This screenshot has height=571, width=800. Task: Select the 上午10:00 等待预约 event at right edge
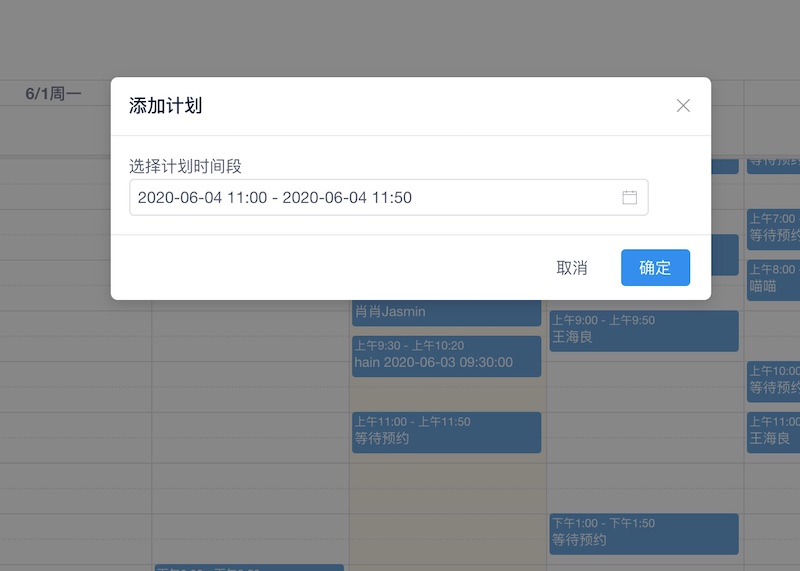tap(773, 381)
